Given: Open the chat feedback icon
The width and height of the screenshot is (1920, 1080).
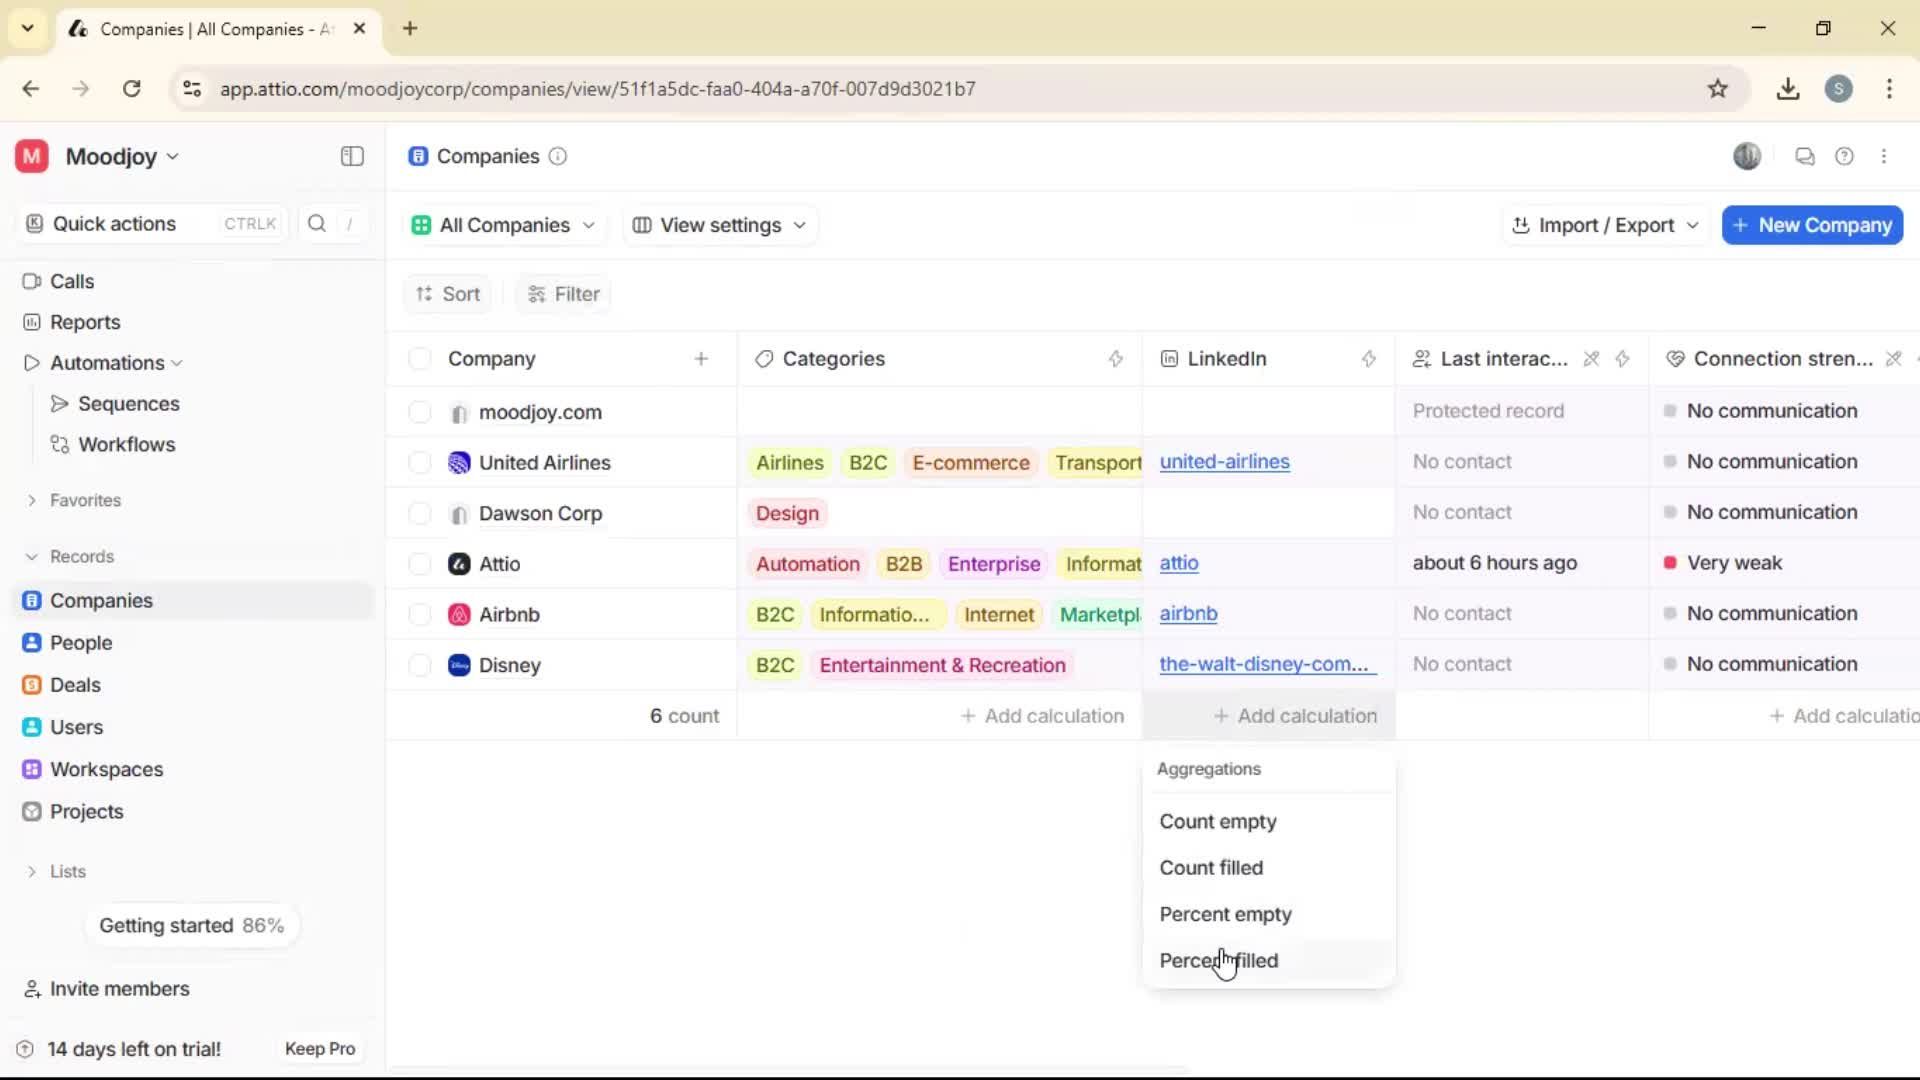Looking at the screenshot, I should tap(1805, 156).
